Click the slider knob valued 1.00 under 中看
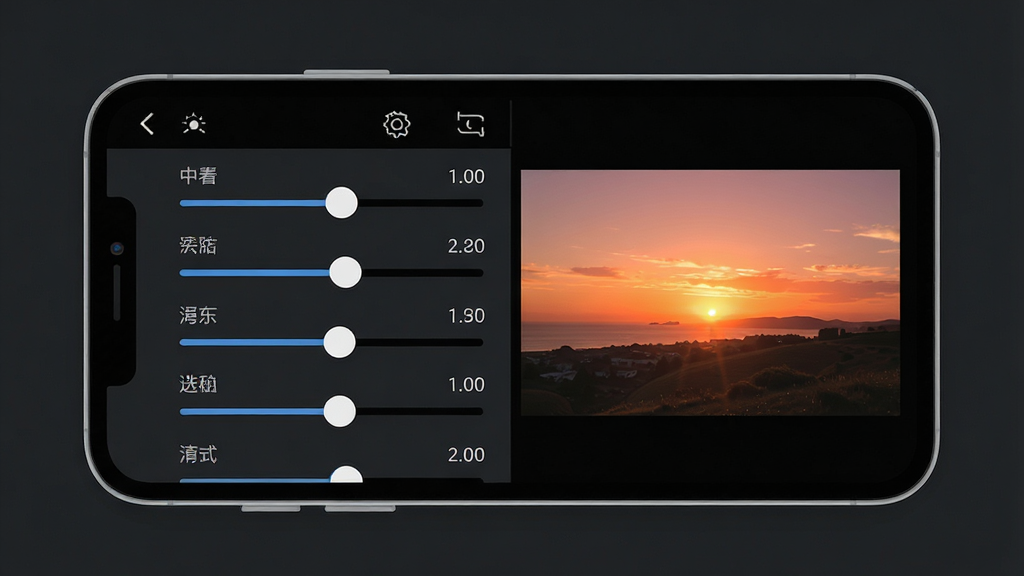Screen dimensions: 1024x576 (342, 202)
